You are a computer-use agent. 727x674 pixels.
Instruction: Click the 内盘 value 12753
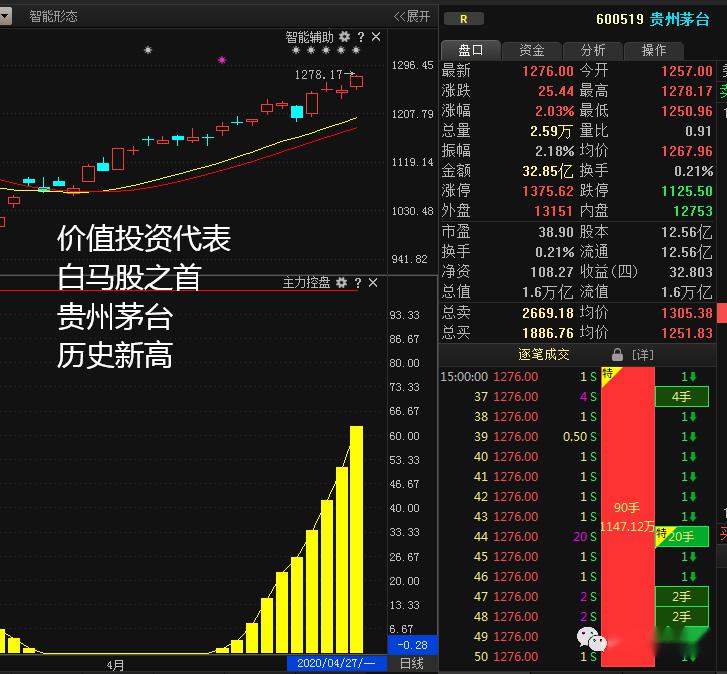point(693,211)
